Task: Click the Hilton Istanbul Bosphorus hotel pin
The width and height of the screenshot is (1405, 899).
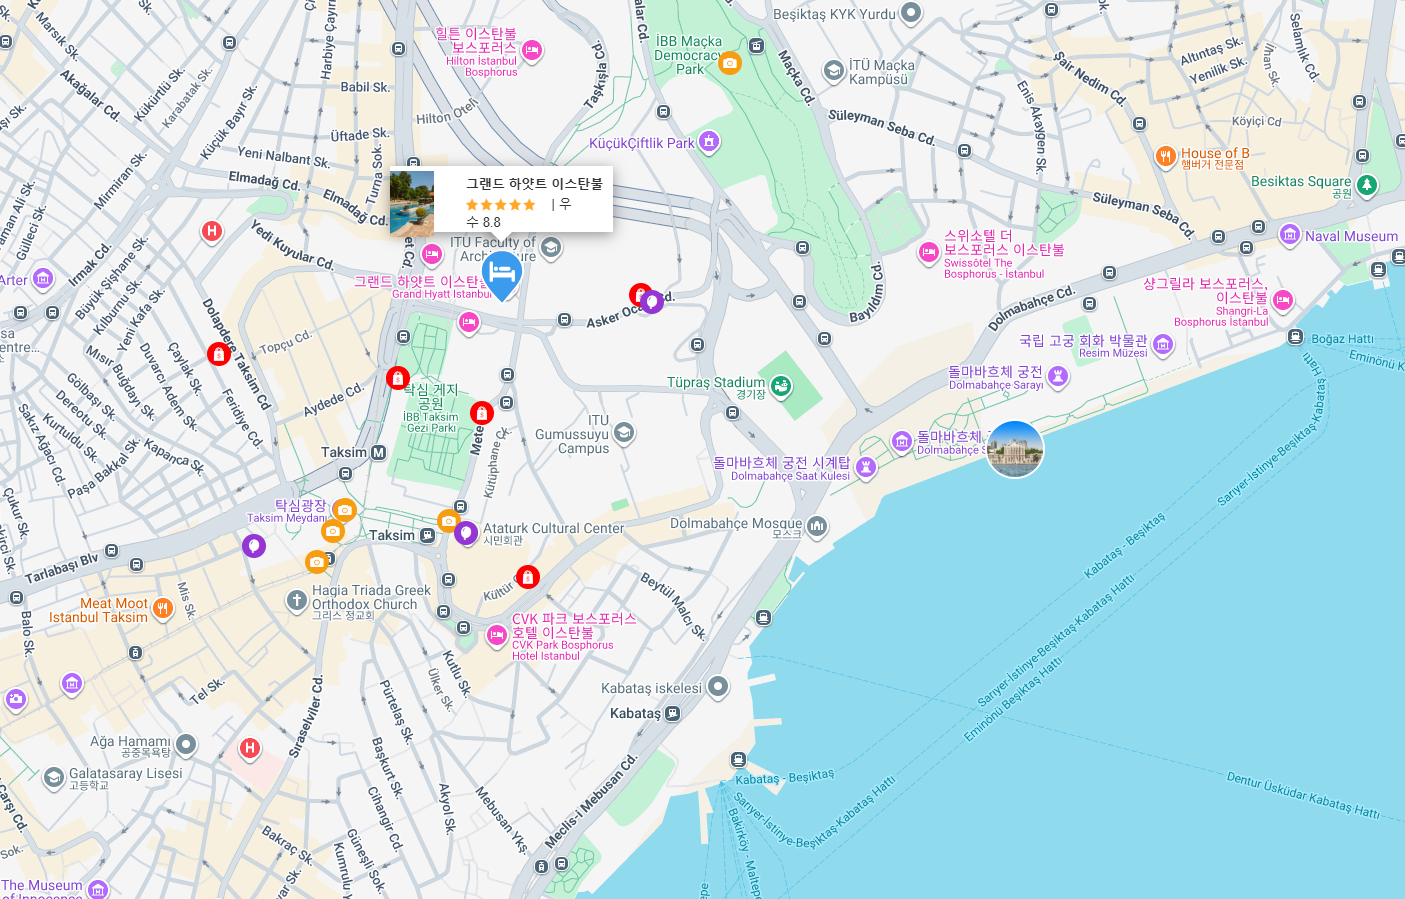Action: [532, 50]
